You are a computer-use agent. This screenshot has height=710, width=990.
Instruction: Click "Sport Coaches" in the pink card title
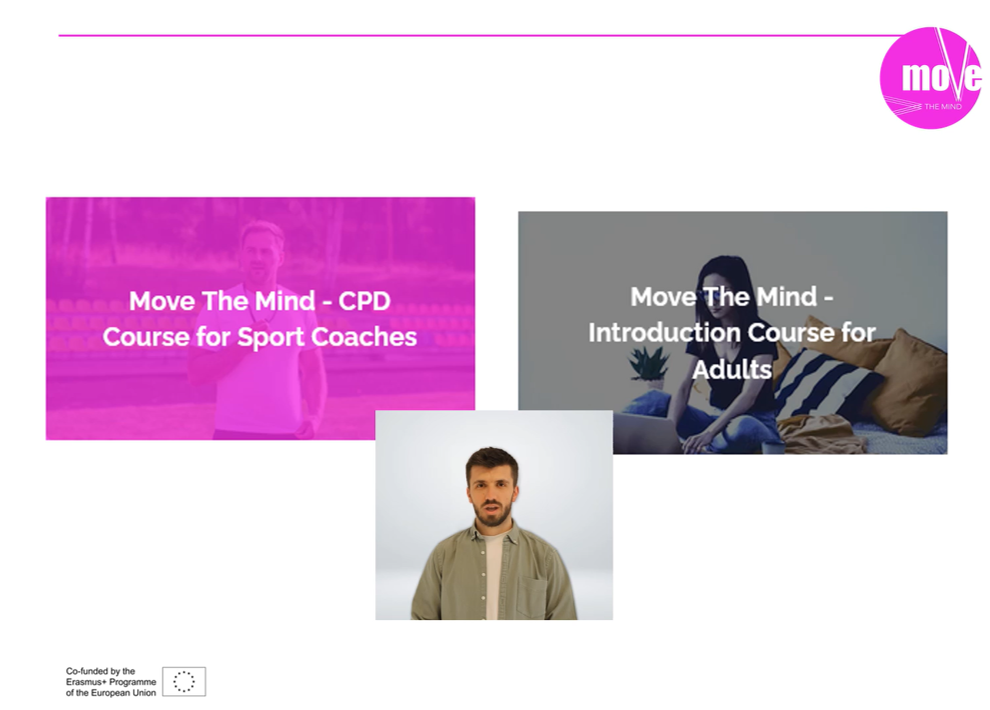(x=327, y=336)
